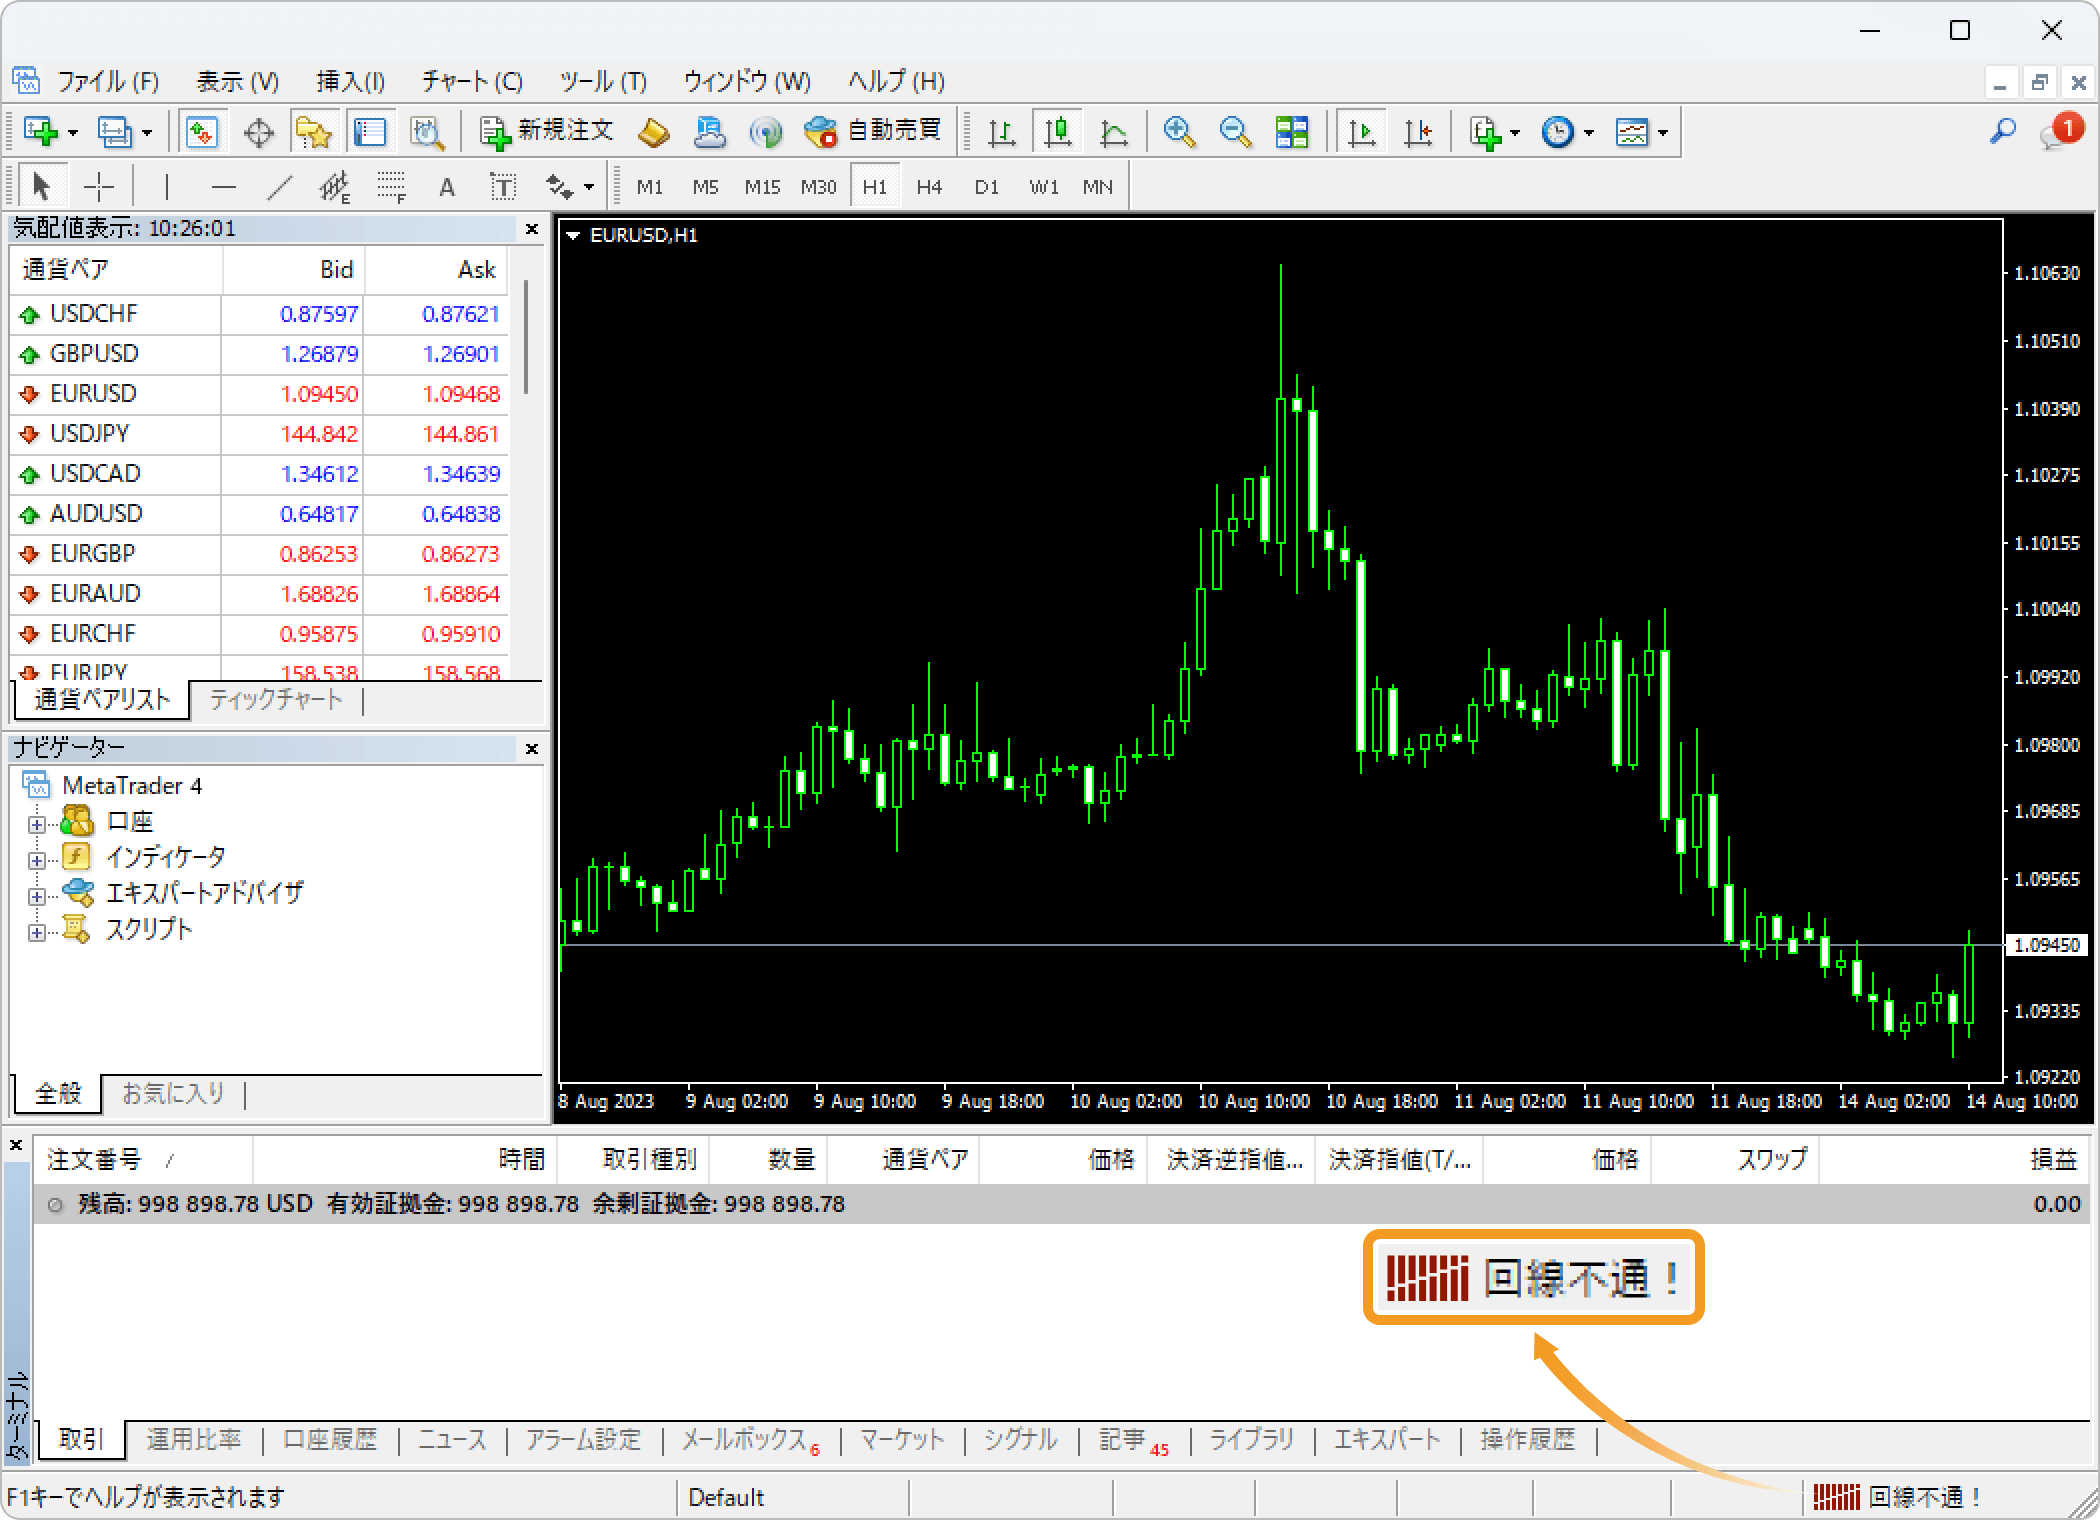Expand the インディケータ tree node
This screenshot has width=2100, height=1520.
37,860
